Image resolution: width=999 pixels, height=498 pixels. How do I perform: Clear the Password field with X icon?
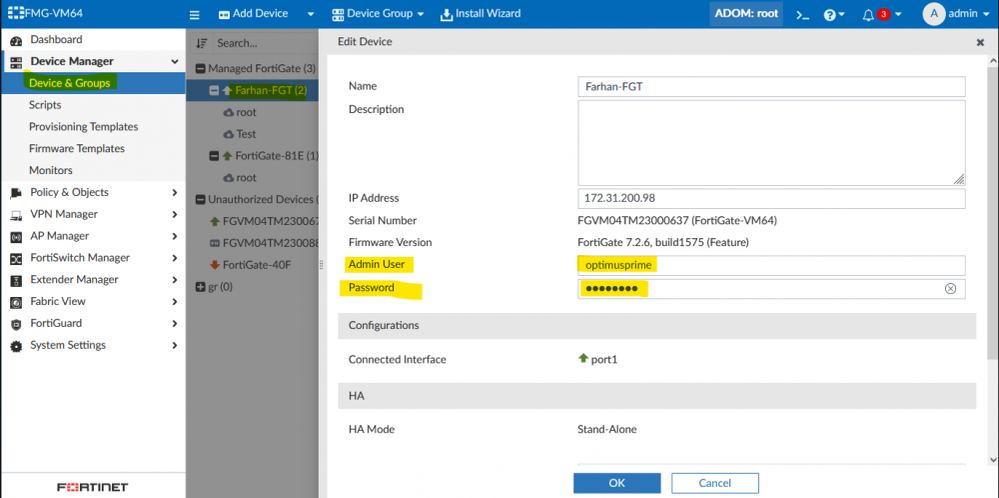pyautogui.click(x=950, y=288)
